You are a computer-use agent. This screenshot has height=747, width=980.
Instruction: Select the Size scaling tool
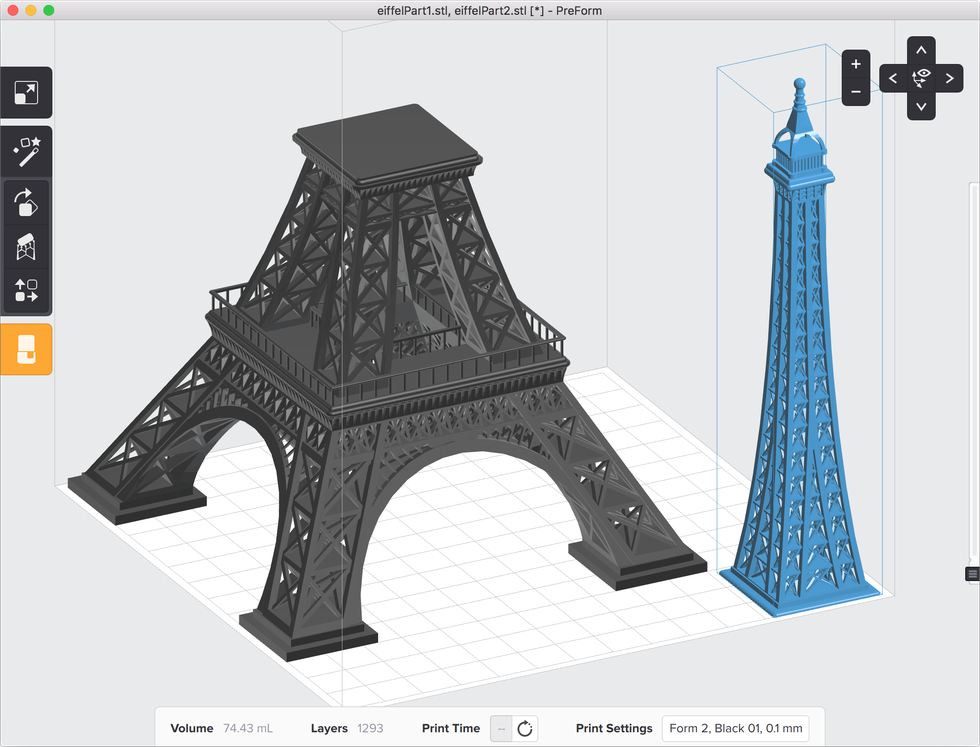click(26, 92)
